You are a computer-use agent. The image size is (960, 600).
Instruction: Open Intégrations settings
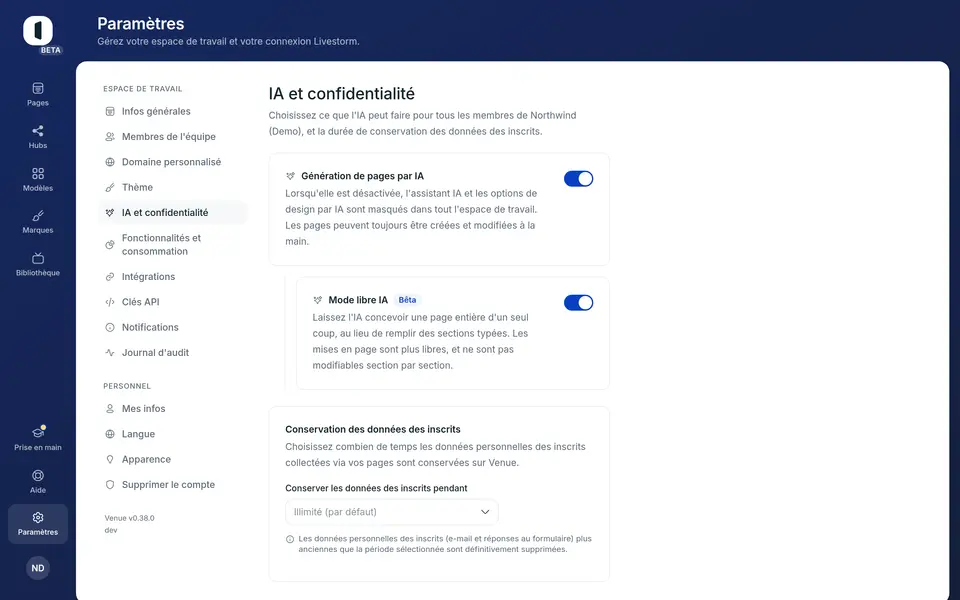[x=173, y=277]
